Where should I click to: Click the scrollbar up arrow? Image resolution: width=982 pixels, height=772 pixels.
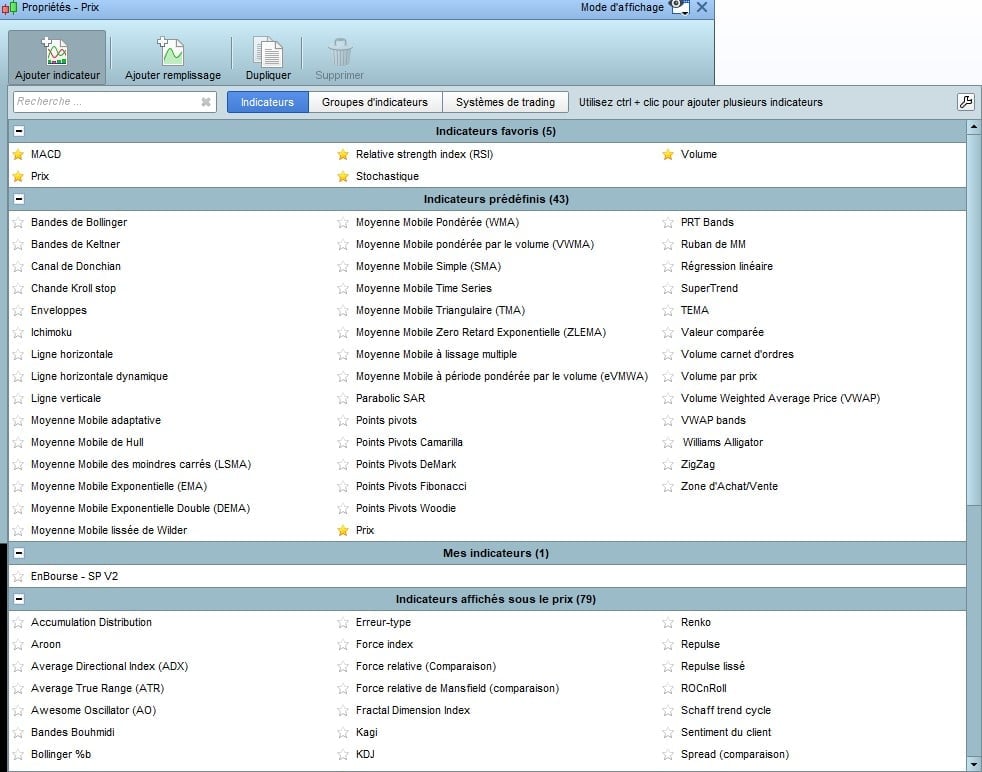tap(973, 126)
